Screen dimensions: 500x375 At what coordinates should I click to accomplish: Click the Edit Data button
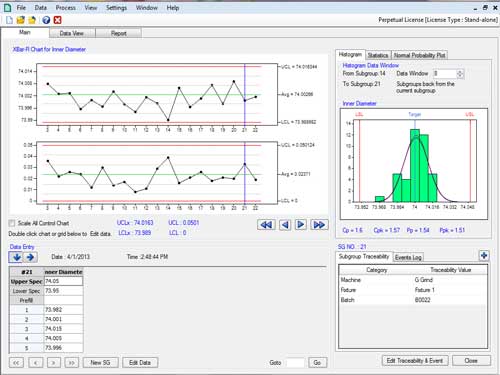pyautogui.click(x=140, y=363)
